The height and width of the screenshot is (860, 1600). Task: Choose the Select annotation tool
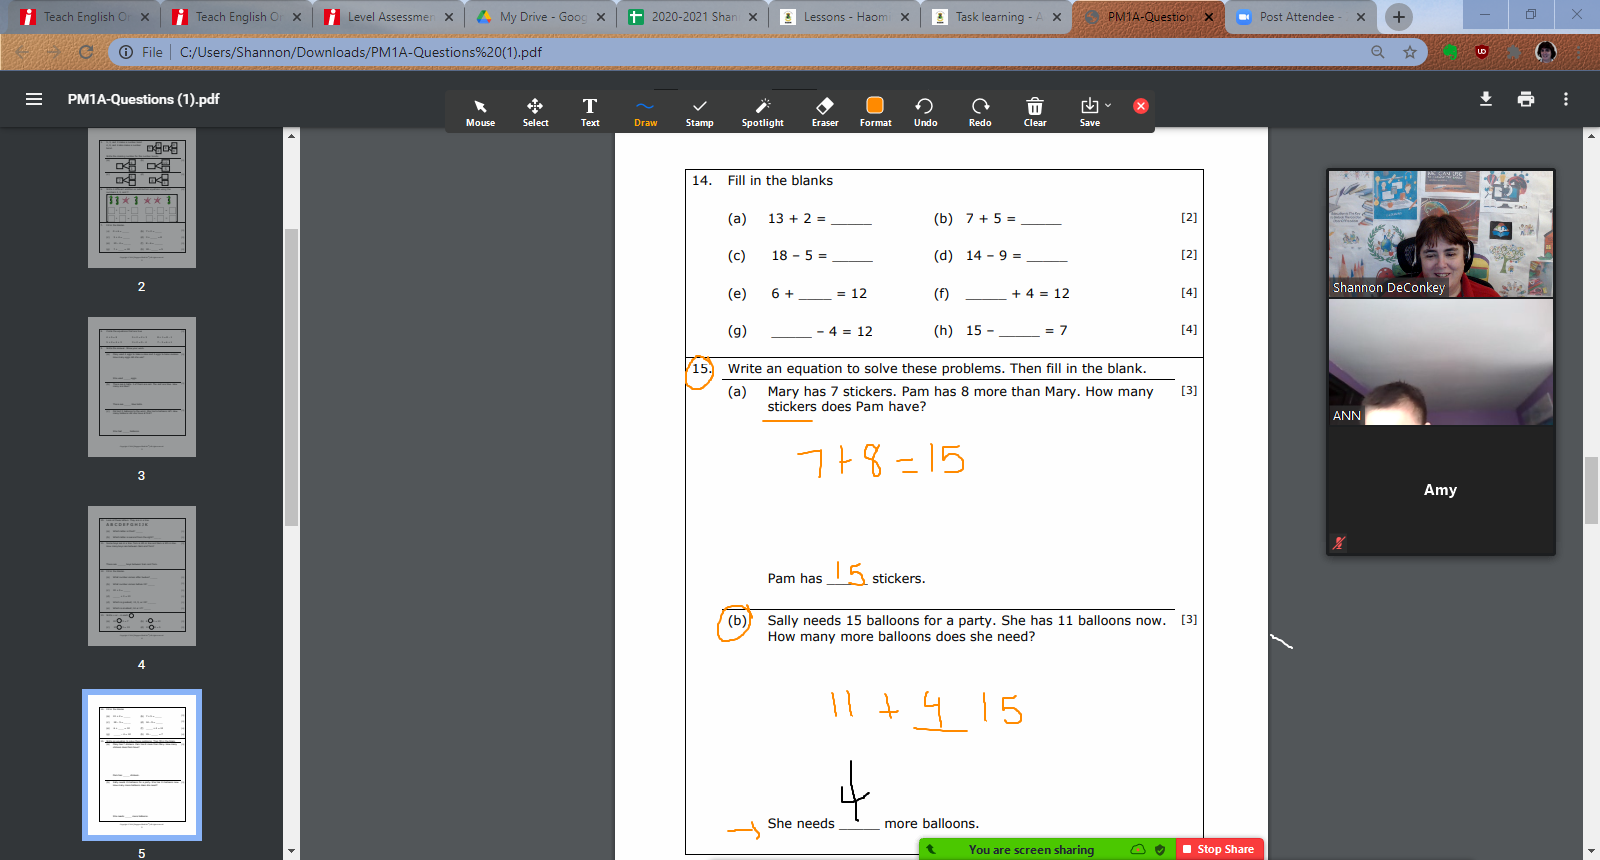pyautogui.click(x=535, y=111)
